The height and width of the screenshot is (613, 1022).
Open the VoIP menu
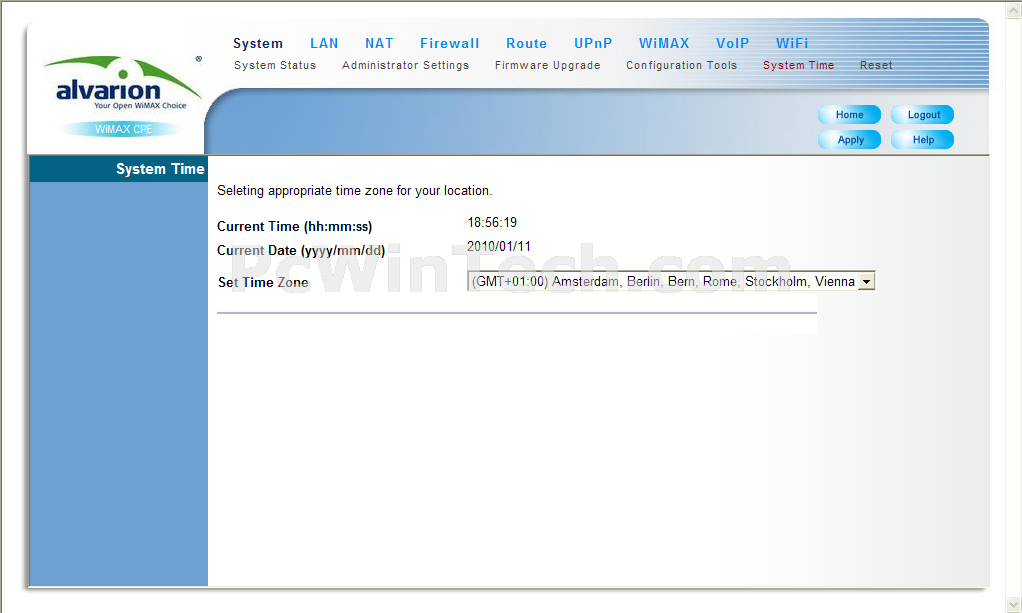point(733,43)
